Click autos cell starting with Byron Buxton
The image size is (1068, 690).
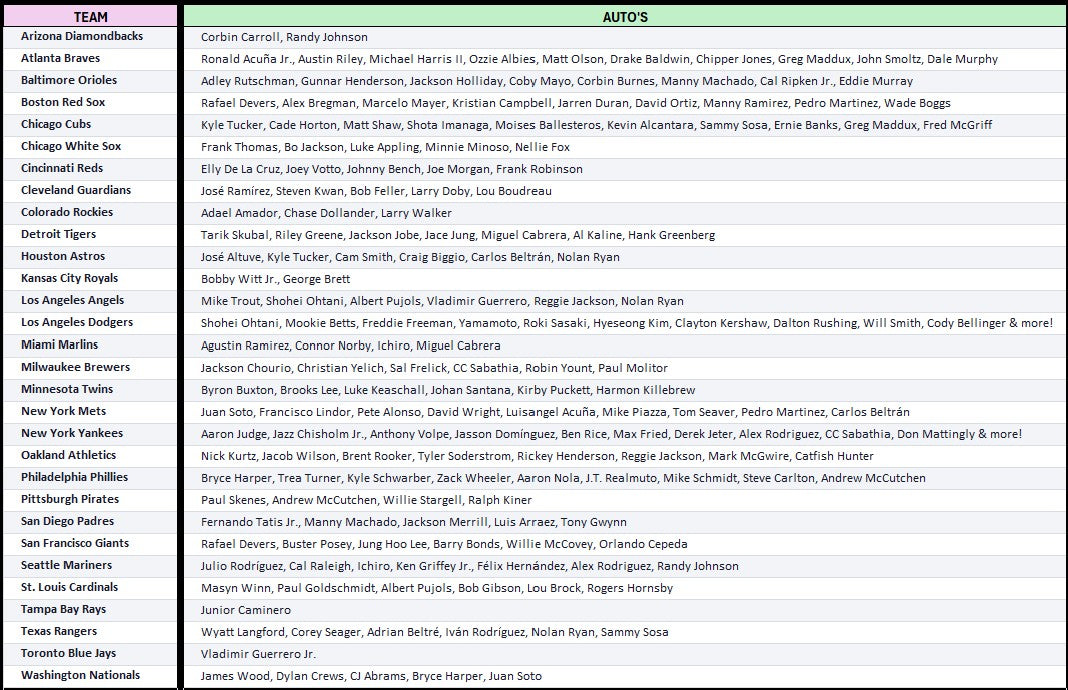pyautogui.click(x=625, y=390)
